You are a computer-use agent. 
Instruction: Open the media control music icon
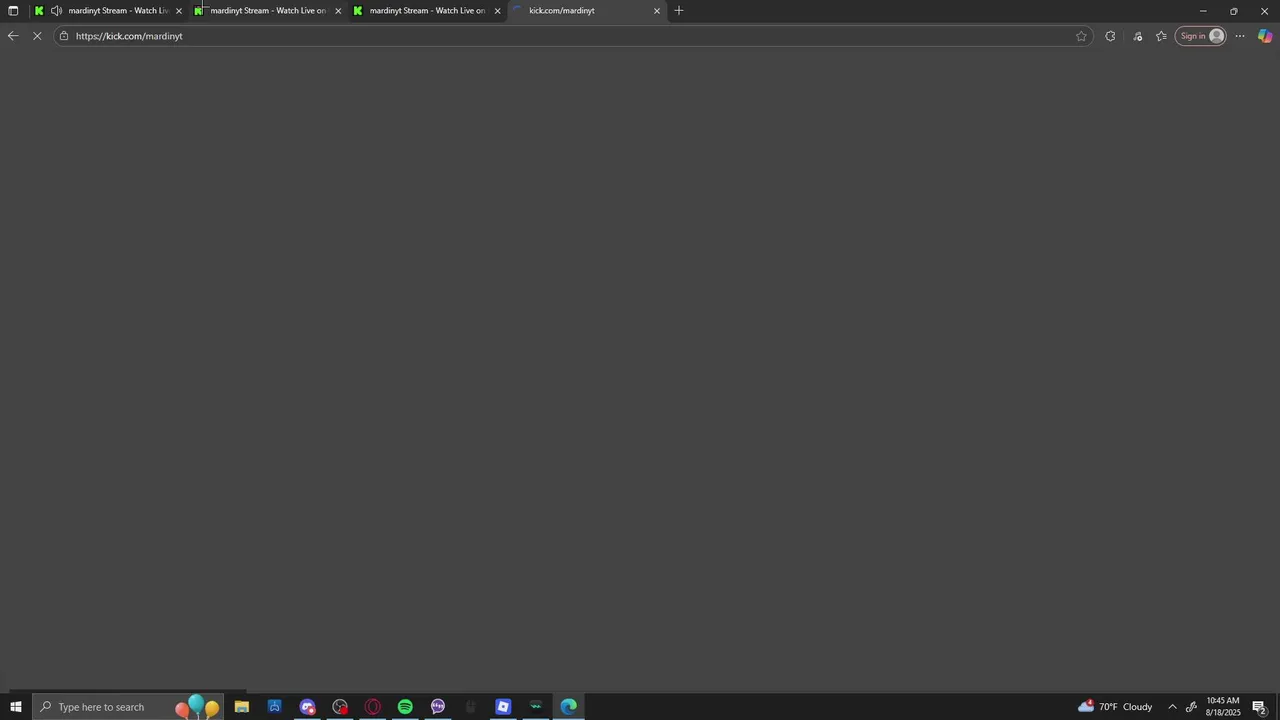pos(1137,36)
